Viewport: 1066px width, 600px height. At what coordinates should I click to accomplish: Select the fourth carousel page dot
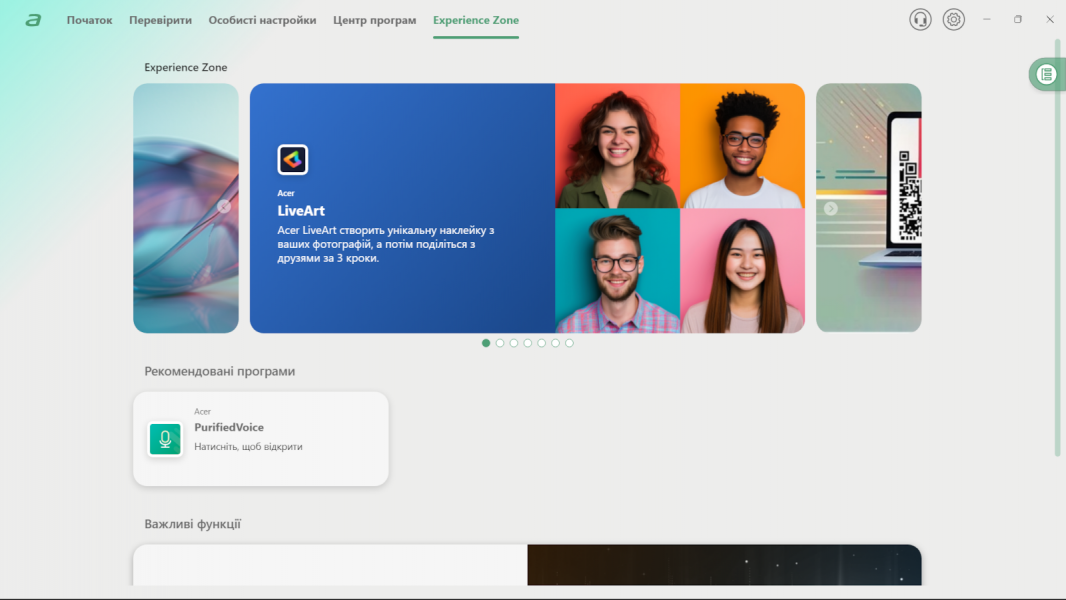528,343
